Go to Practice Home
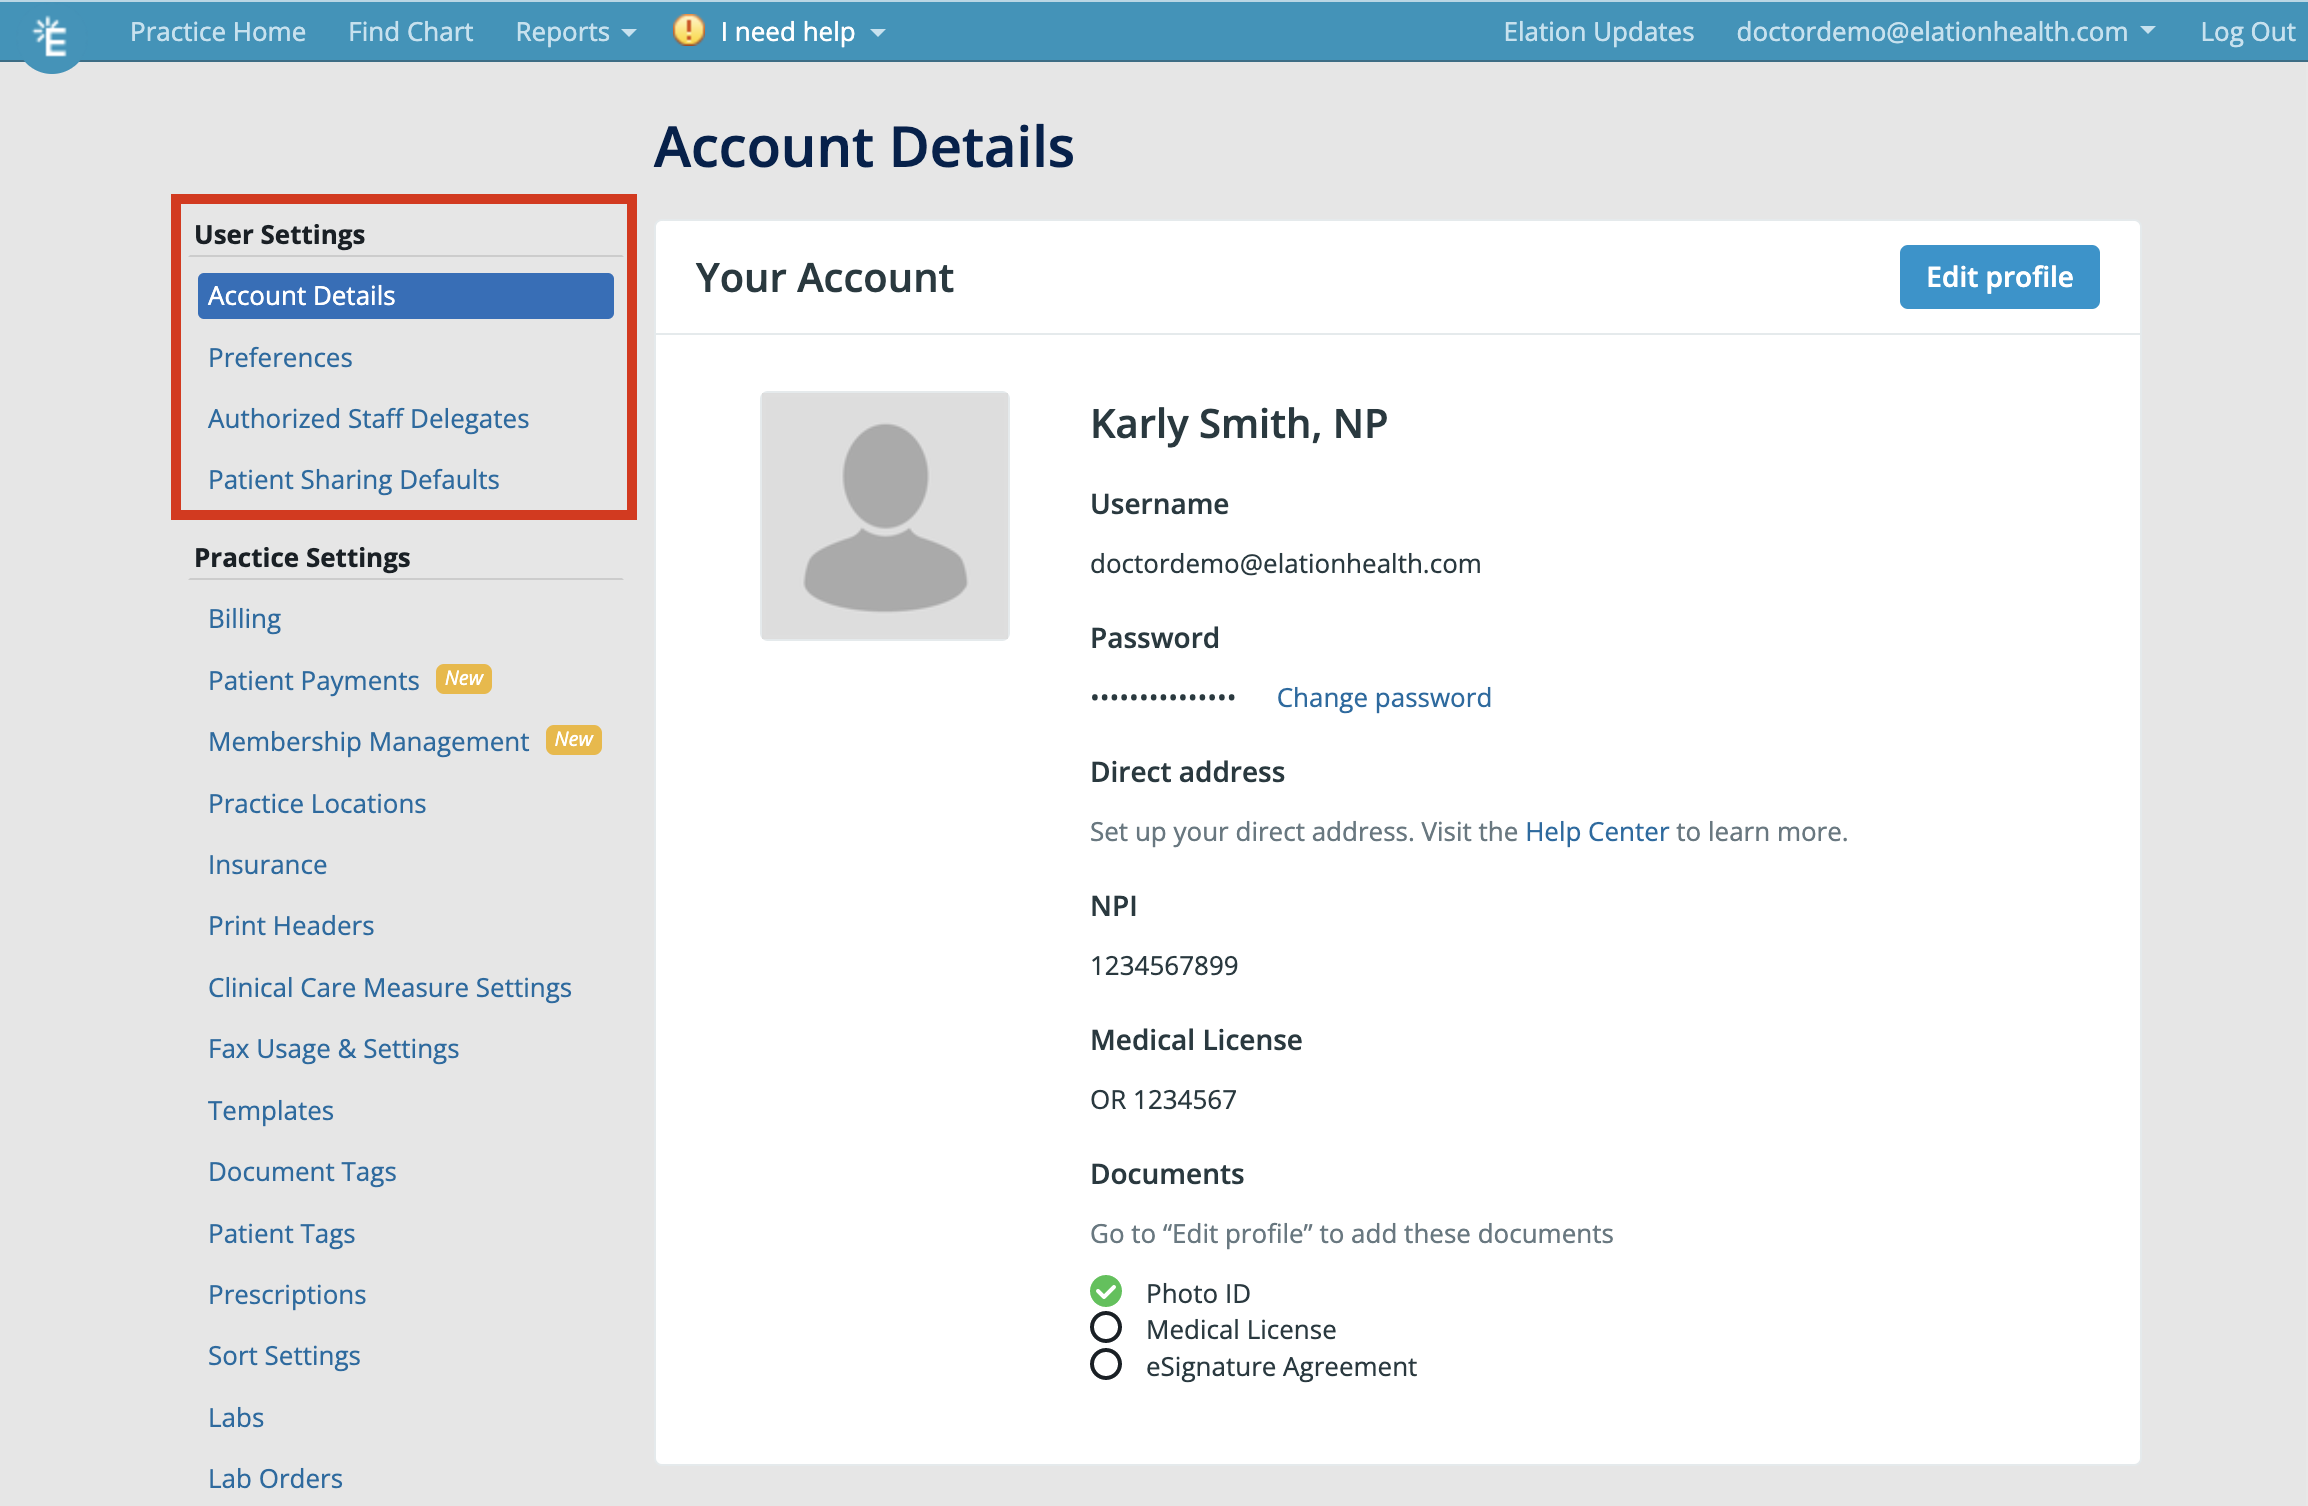This screenshot has width=2308, height=1506. point(217,31)
